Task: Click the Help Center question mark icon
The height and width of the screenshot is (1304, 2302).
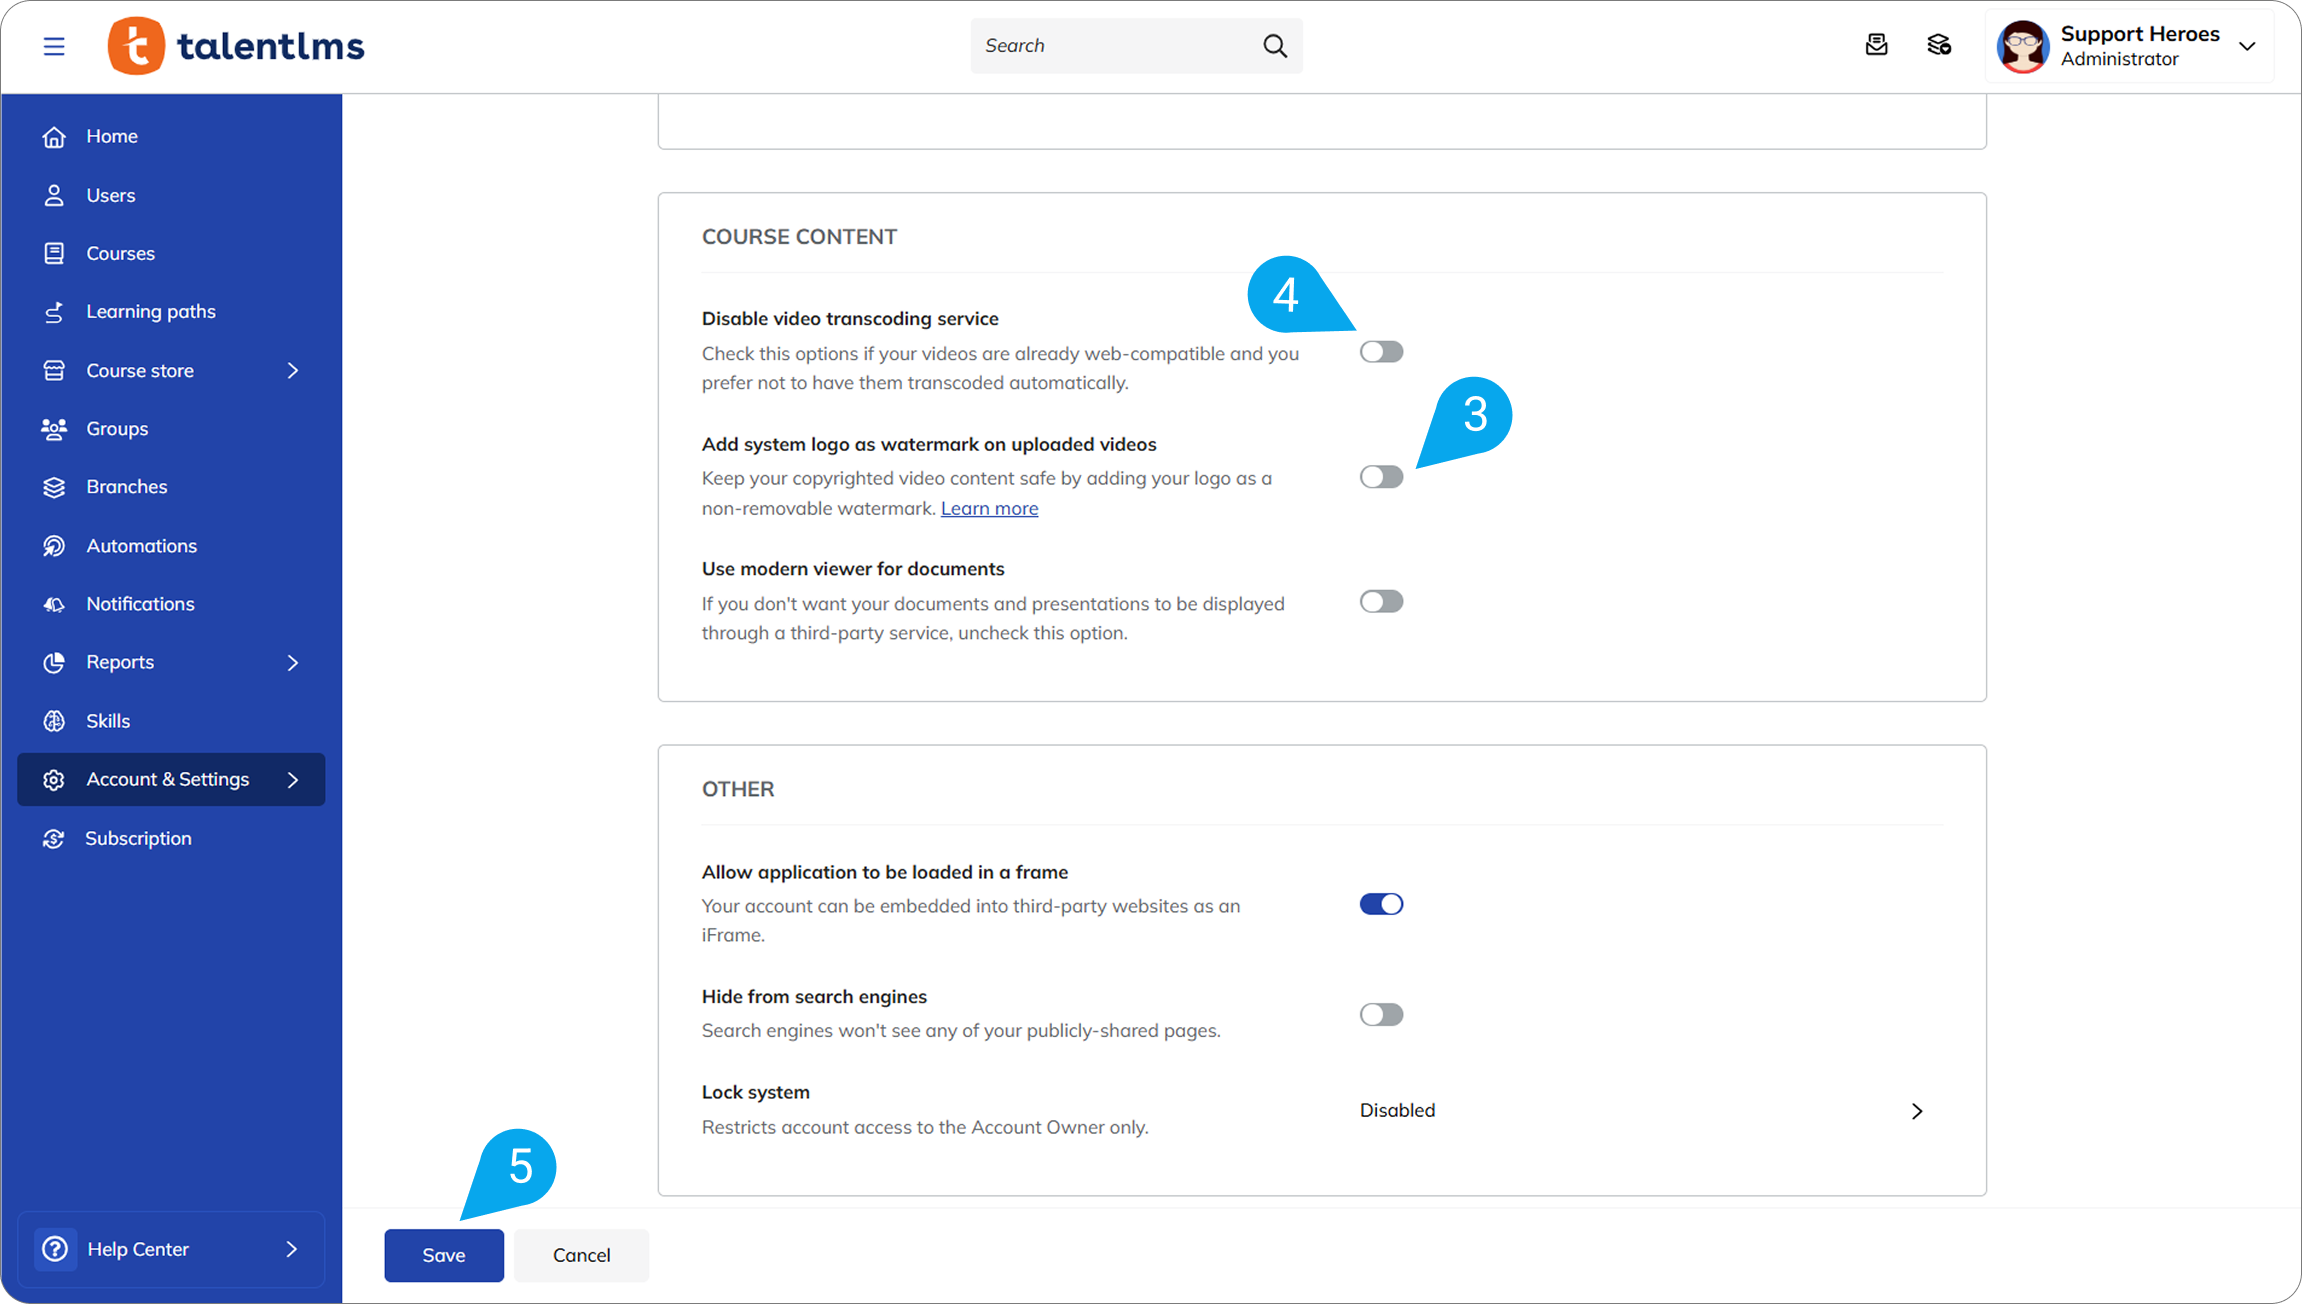Action: click(56, 1249)
